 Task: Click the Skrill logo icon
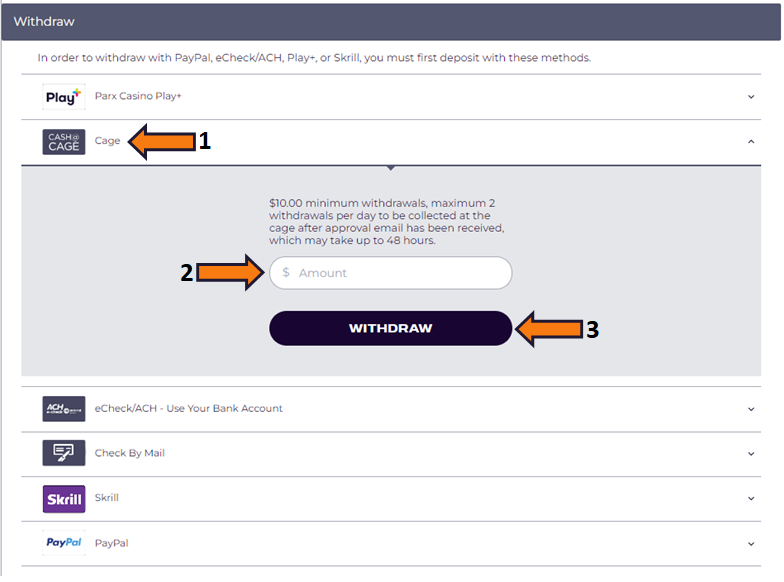[64, 498]
